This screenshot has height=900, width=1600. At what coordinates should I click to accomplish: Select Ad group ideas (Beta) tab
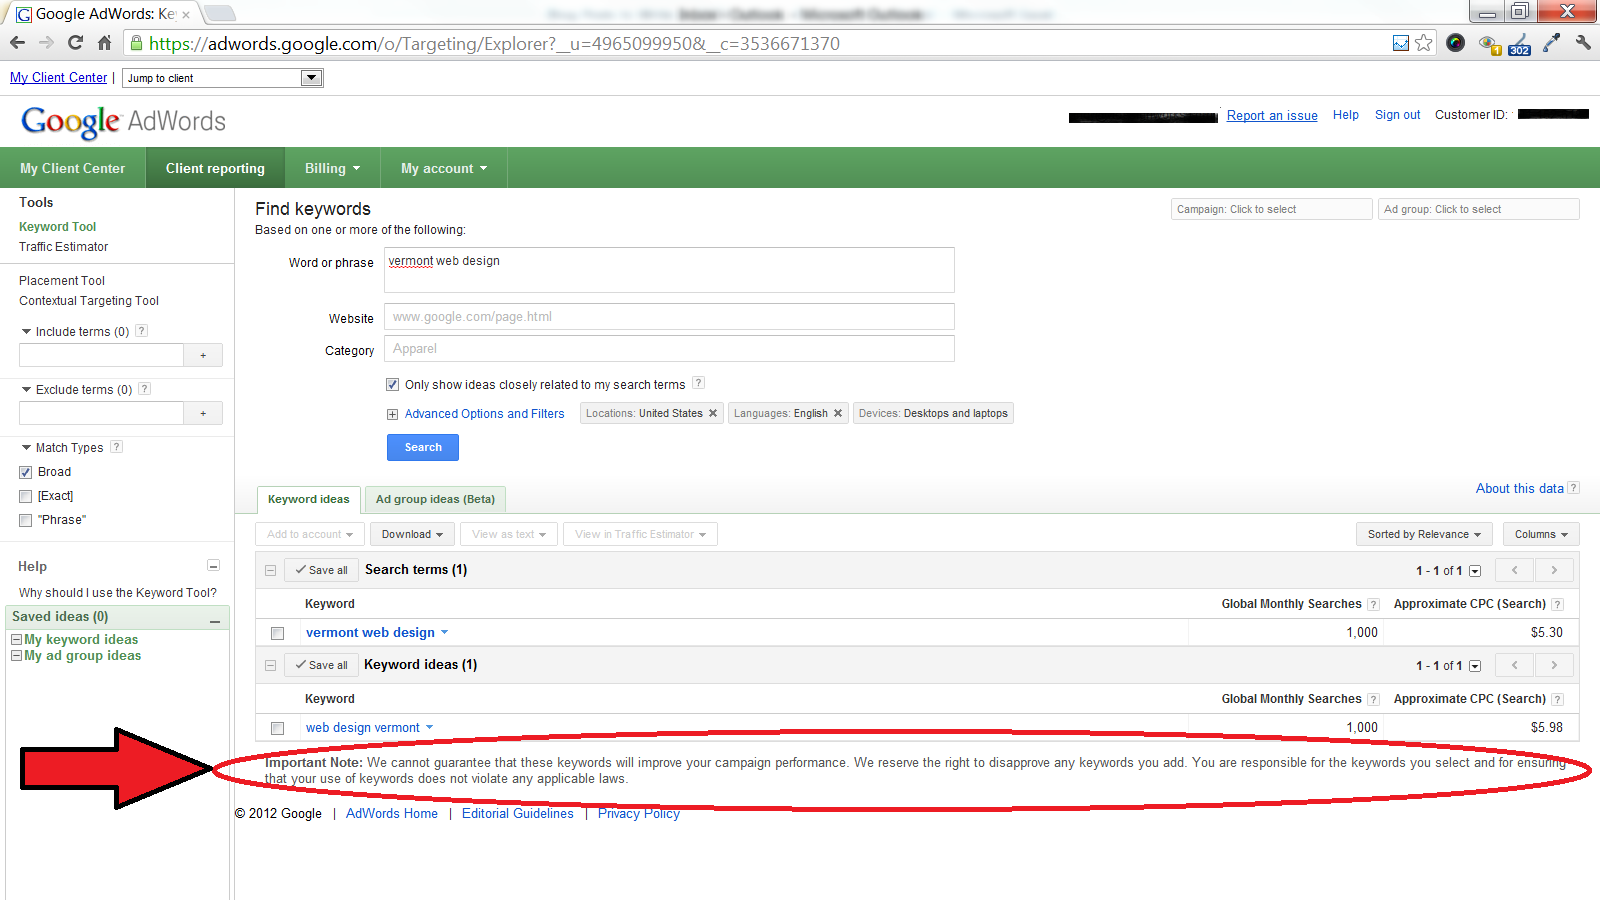point(435,499)
